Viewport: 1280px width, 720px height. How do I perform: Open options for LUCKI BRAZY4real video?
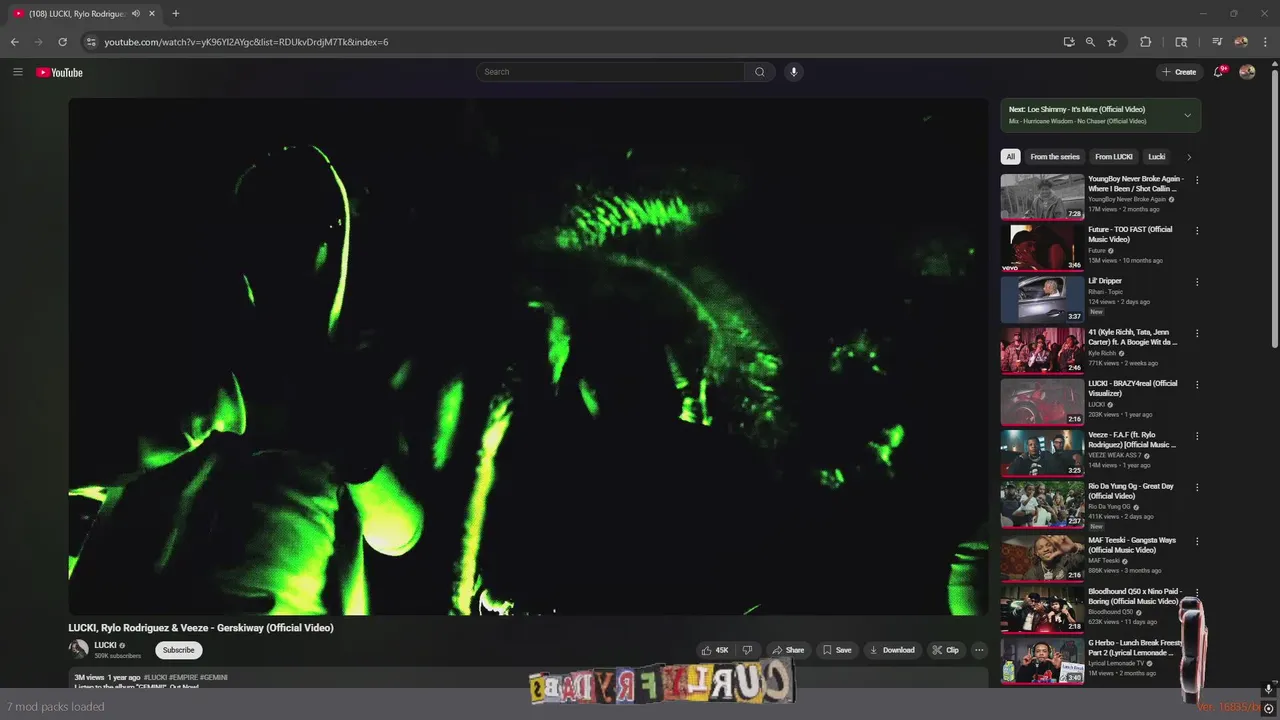1197,385
